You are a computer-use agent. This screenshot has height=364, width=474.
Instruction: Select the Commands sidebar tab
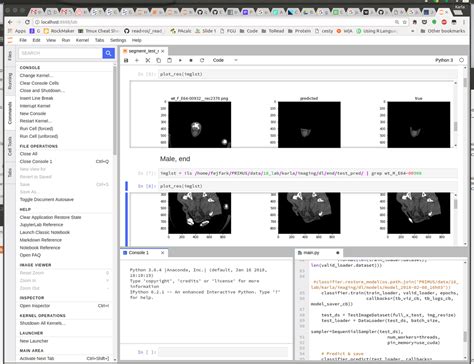point(10,113)
